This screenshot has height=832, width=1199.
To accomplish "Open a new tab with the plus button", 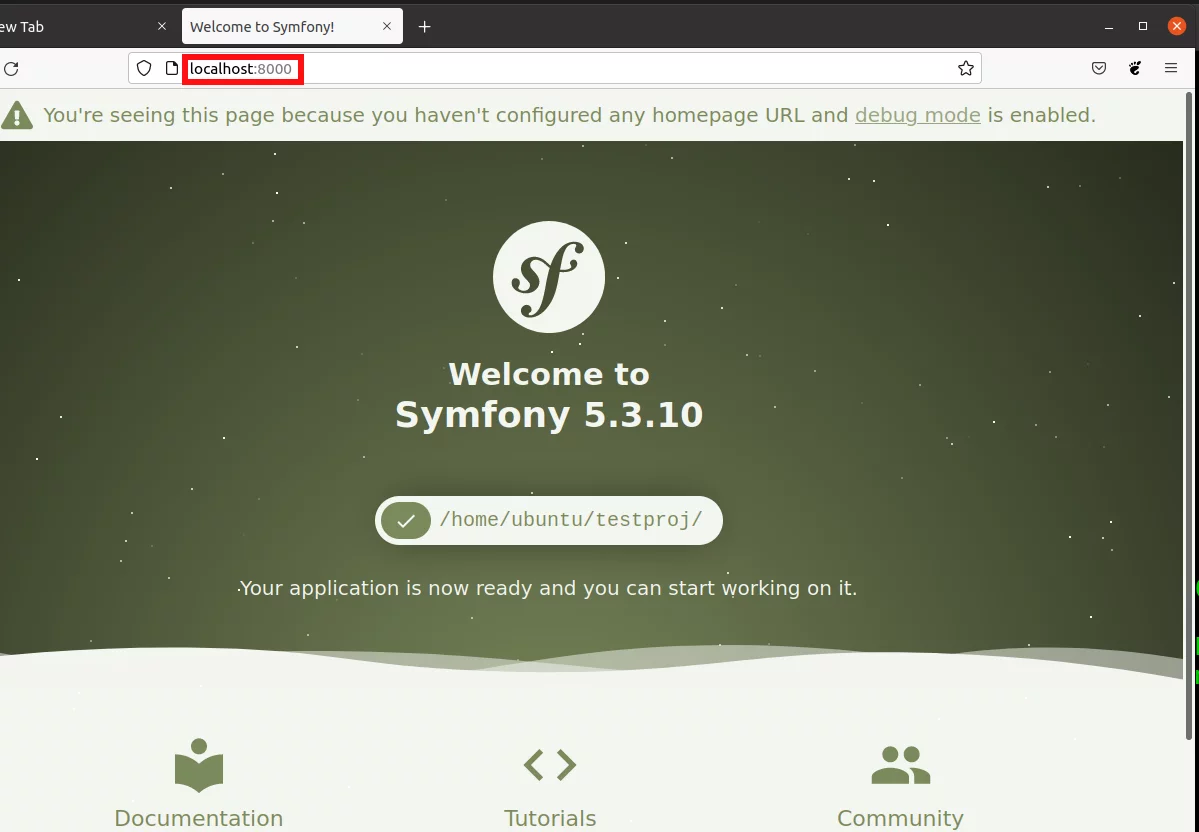I will pyautogui.click(x=424, y=27).
